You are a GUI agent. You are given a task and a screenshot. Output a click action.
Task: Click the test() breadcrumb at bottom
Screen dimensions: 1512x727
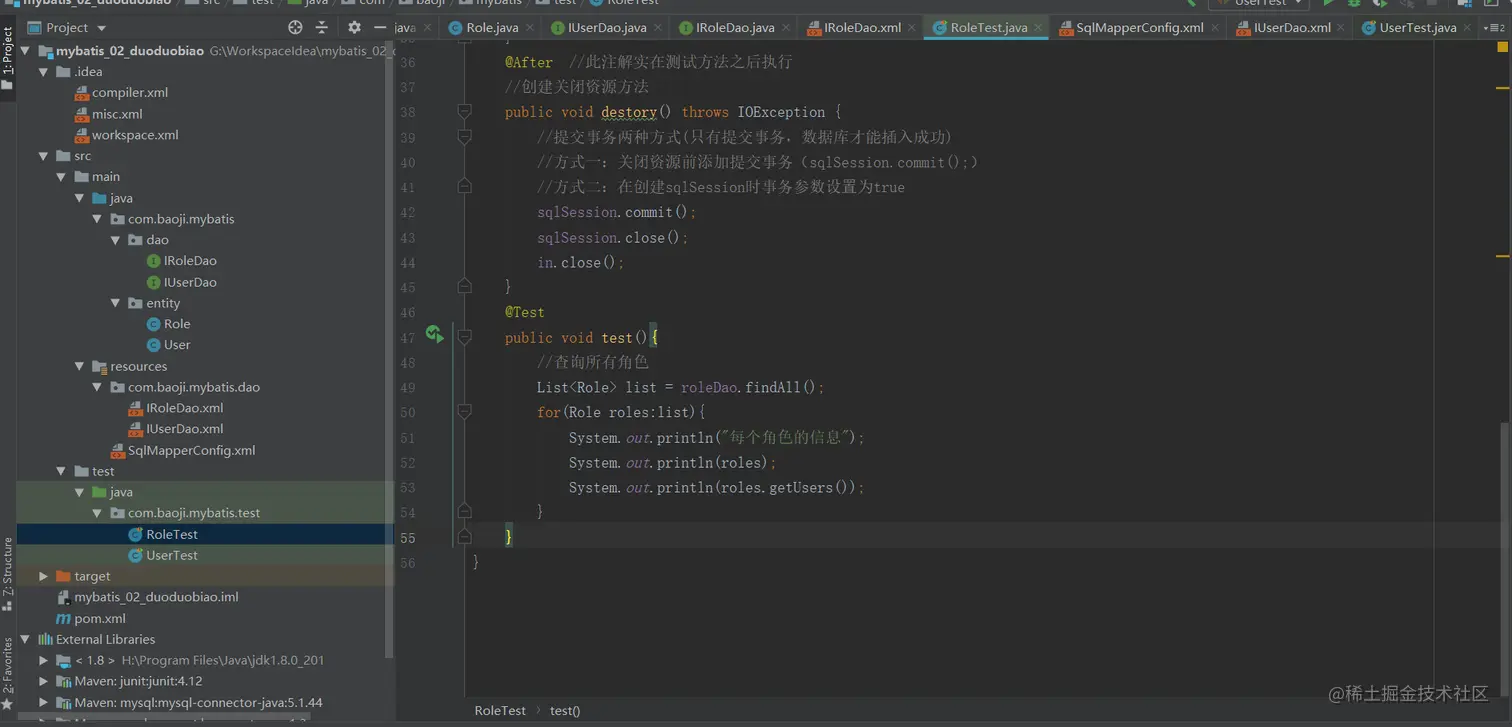pyautogui.click(x=565, y=710)
